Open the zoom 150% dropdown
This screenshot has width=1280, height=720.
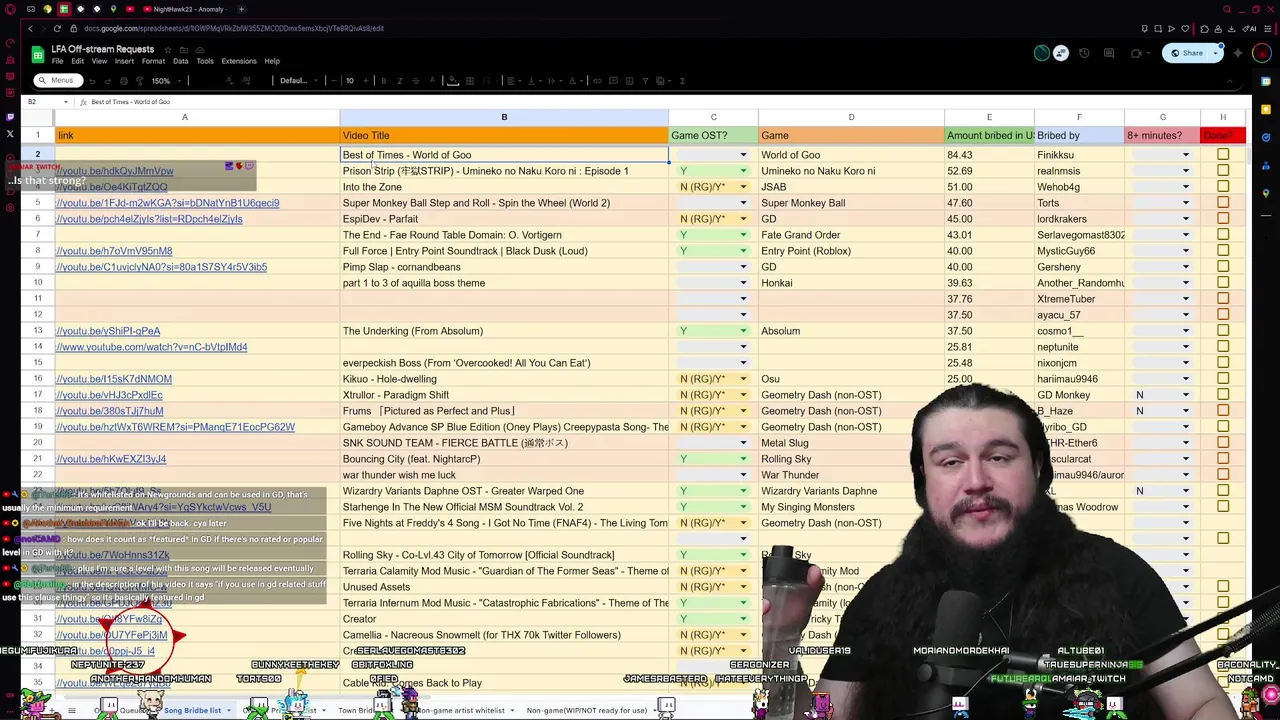point(167,81)
